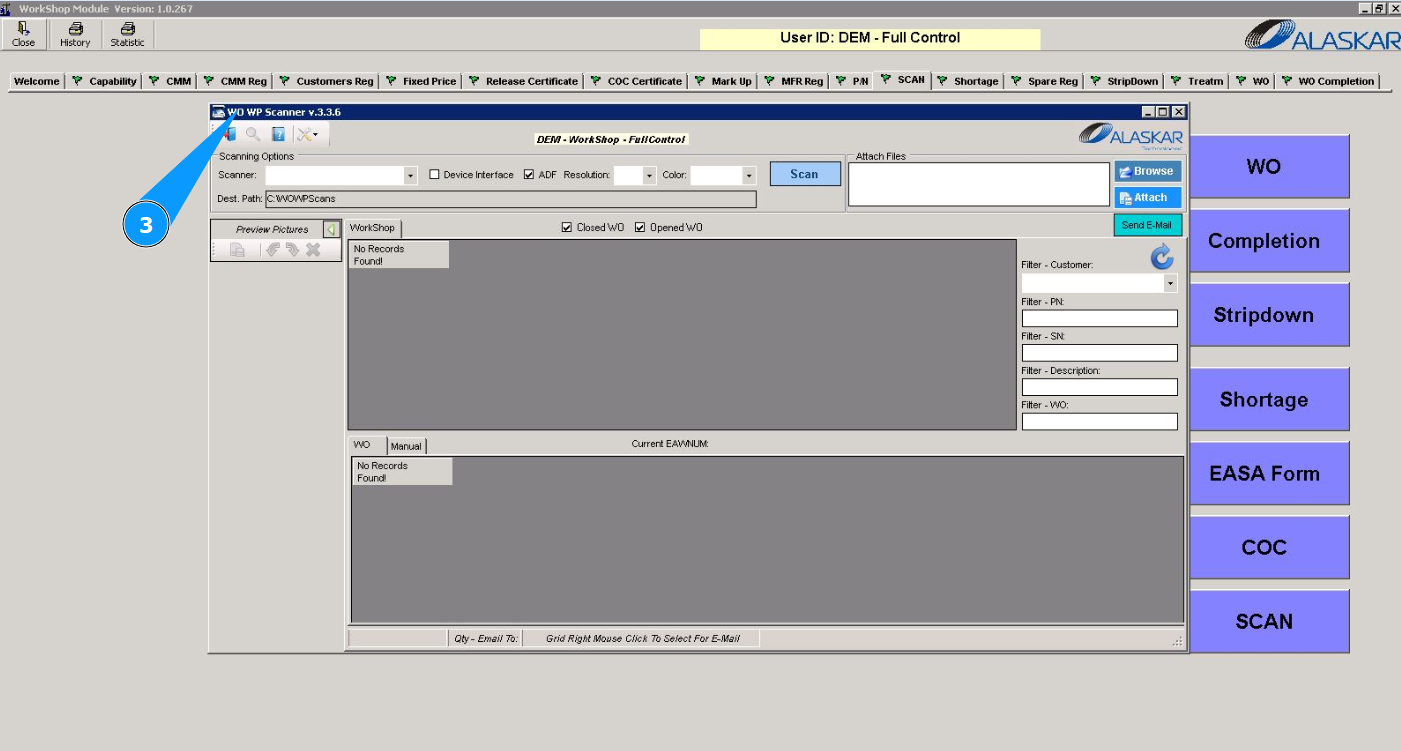This screenshot has height=751, width=1401.
Task: Click the WO WP Scanner window title icon
Action: tap(219, 112)
